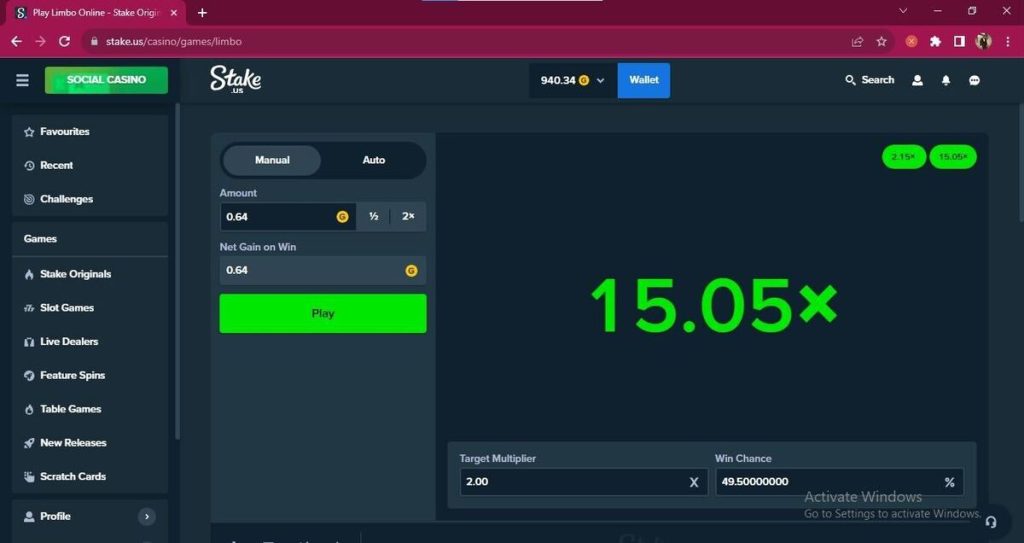Viewport: 1024px width, 543px height.
Task: Open the notifications bell
Action: (946, 80)
